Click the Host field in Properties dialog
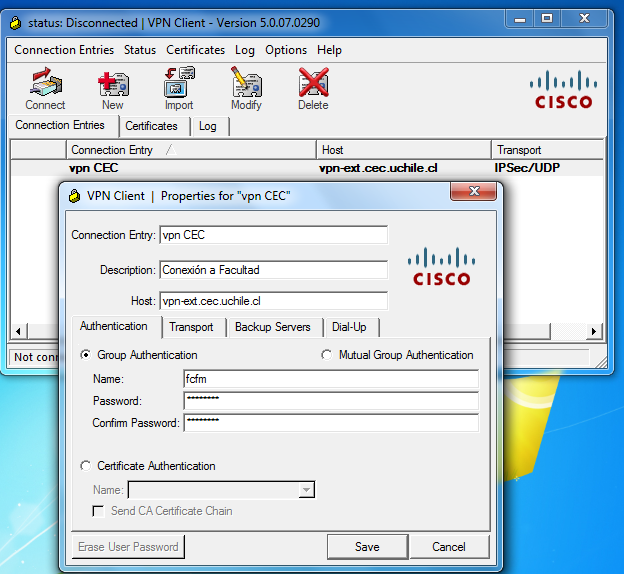 tap(273, 301)
